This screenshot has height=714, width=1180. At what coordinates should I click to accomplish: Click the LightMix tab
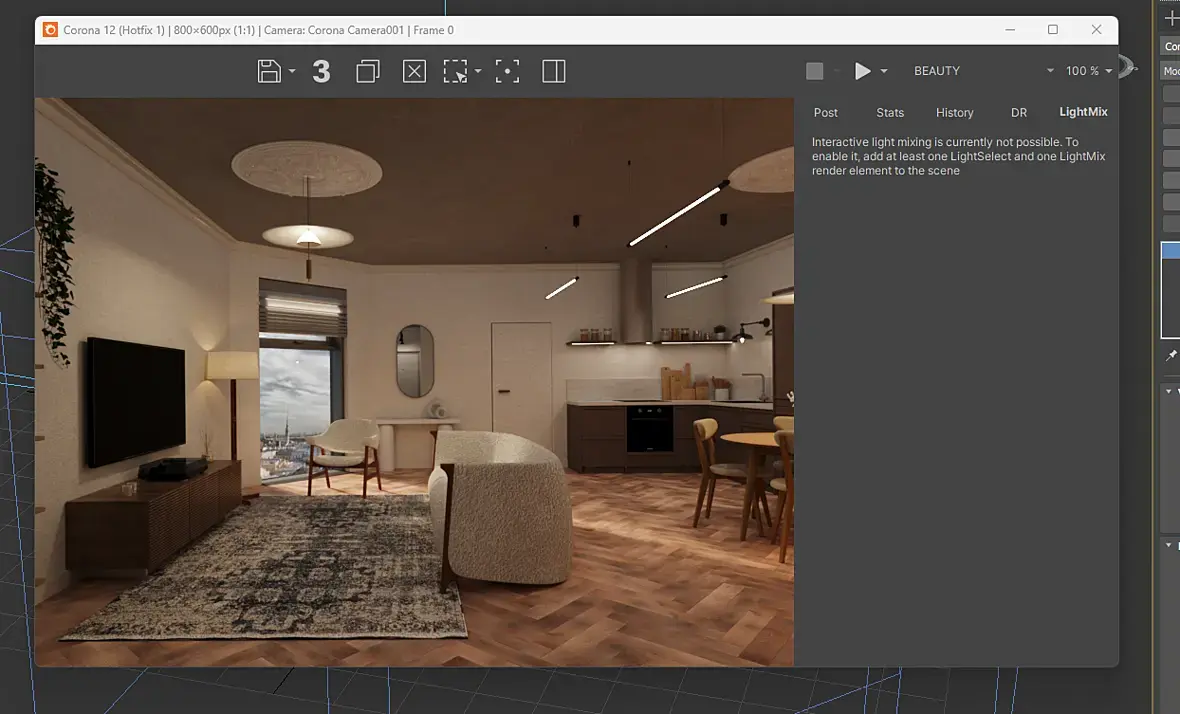tap(1083, 113)
